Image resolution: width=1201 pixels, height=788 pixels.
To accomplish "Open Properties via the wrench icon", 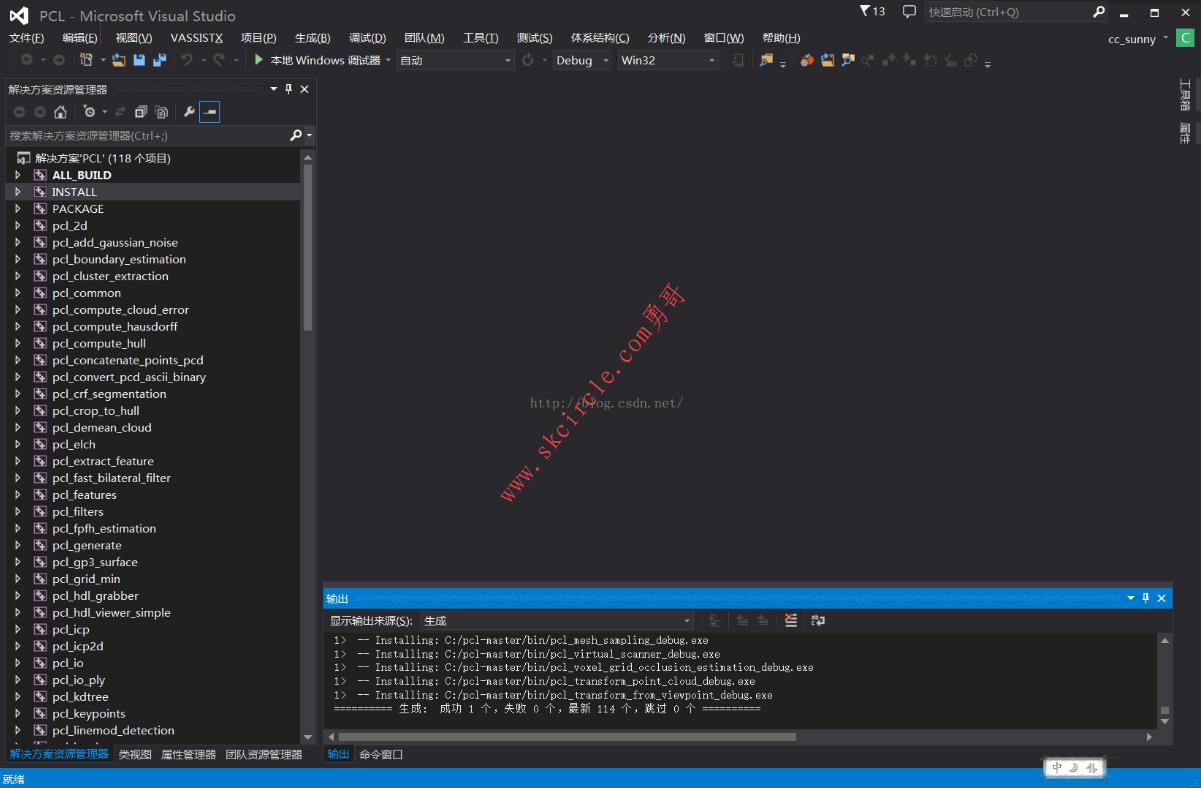I will [x=188, y=112].
